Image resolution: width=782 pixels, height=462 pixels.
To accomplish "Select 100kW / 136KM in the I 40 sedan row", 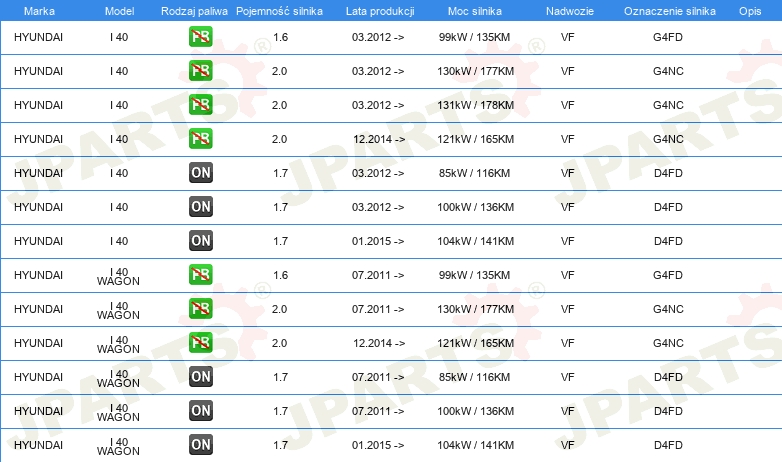I will click(x=475, y=207).
